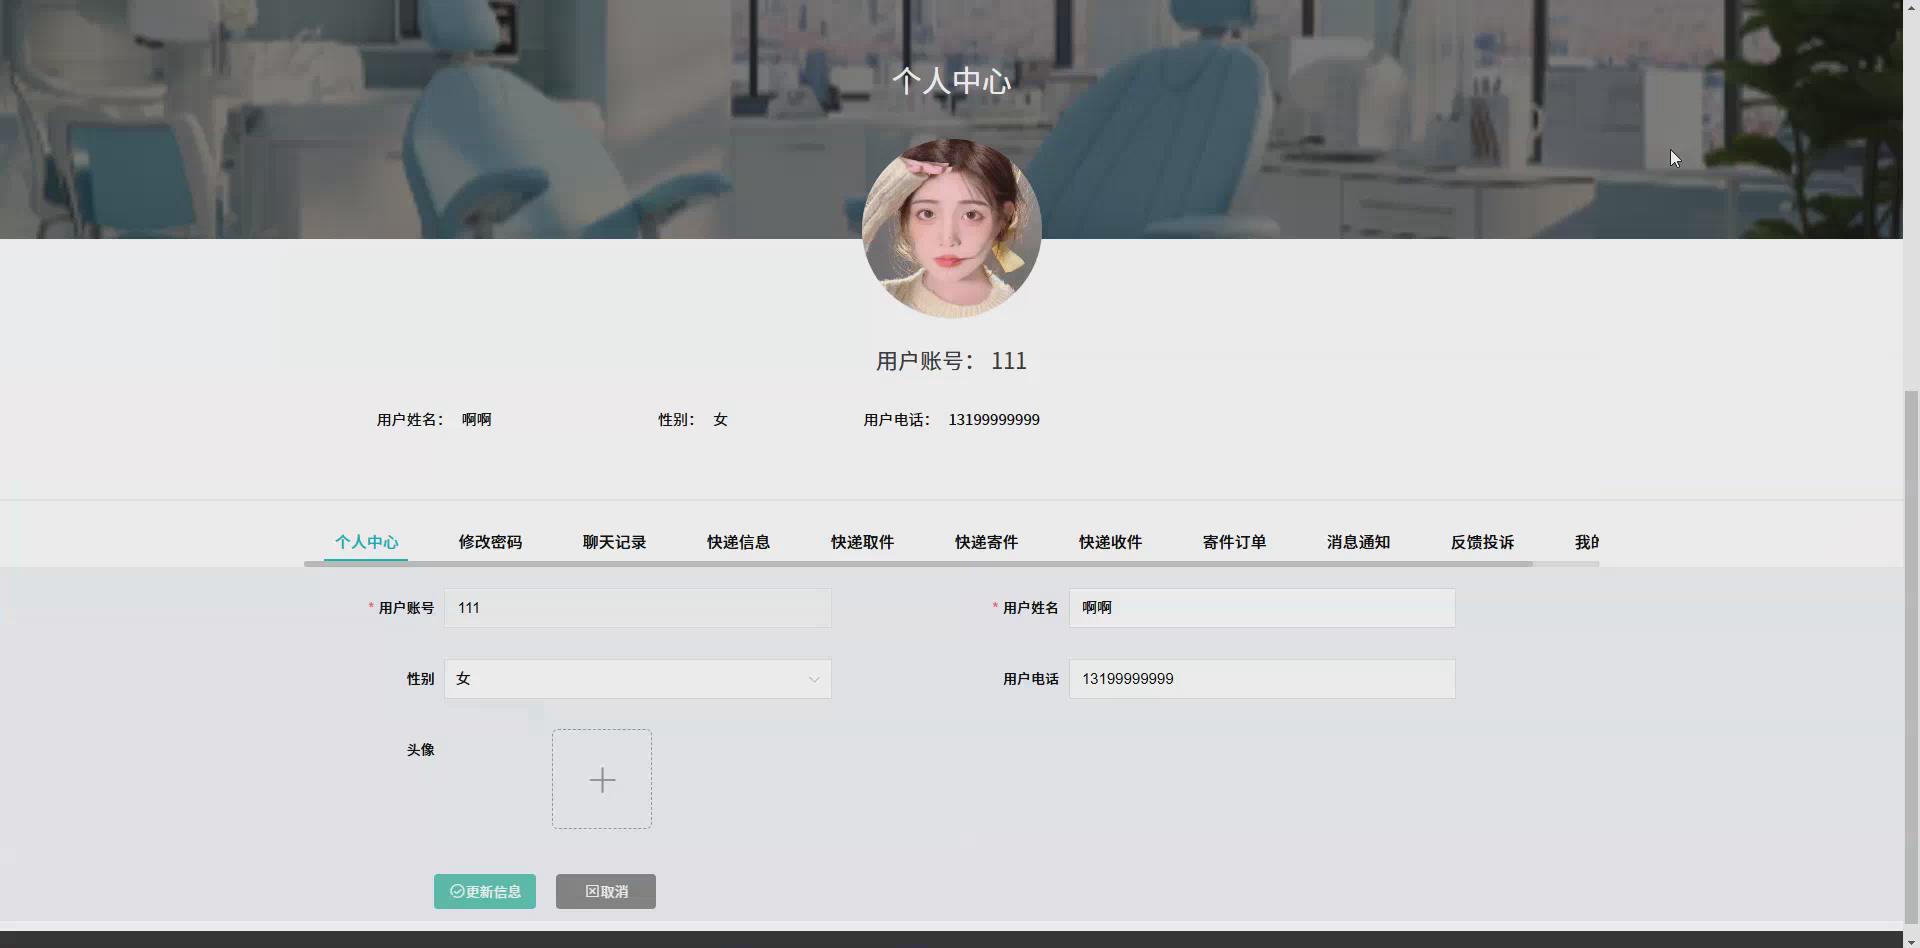Click the 更新信息 button to save changes
Viewport: 1920px width, 948px height.
(484, 891)
